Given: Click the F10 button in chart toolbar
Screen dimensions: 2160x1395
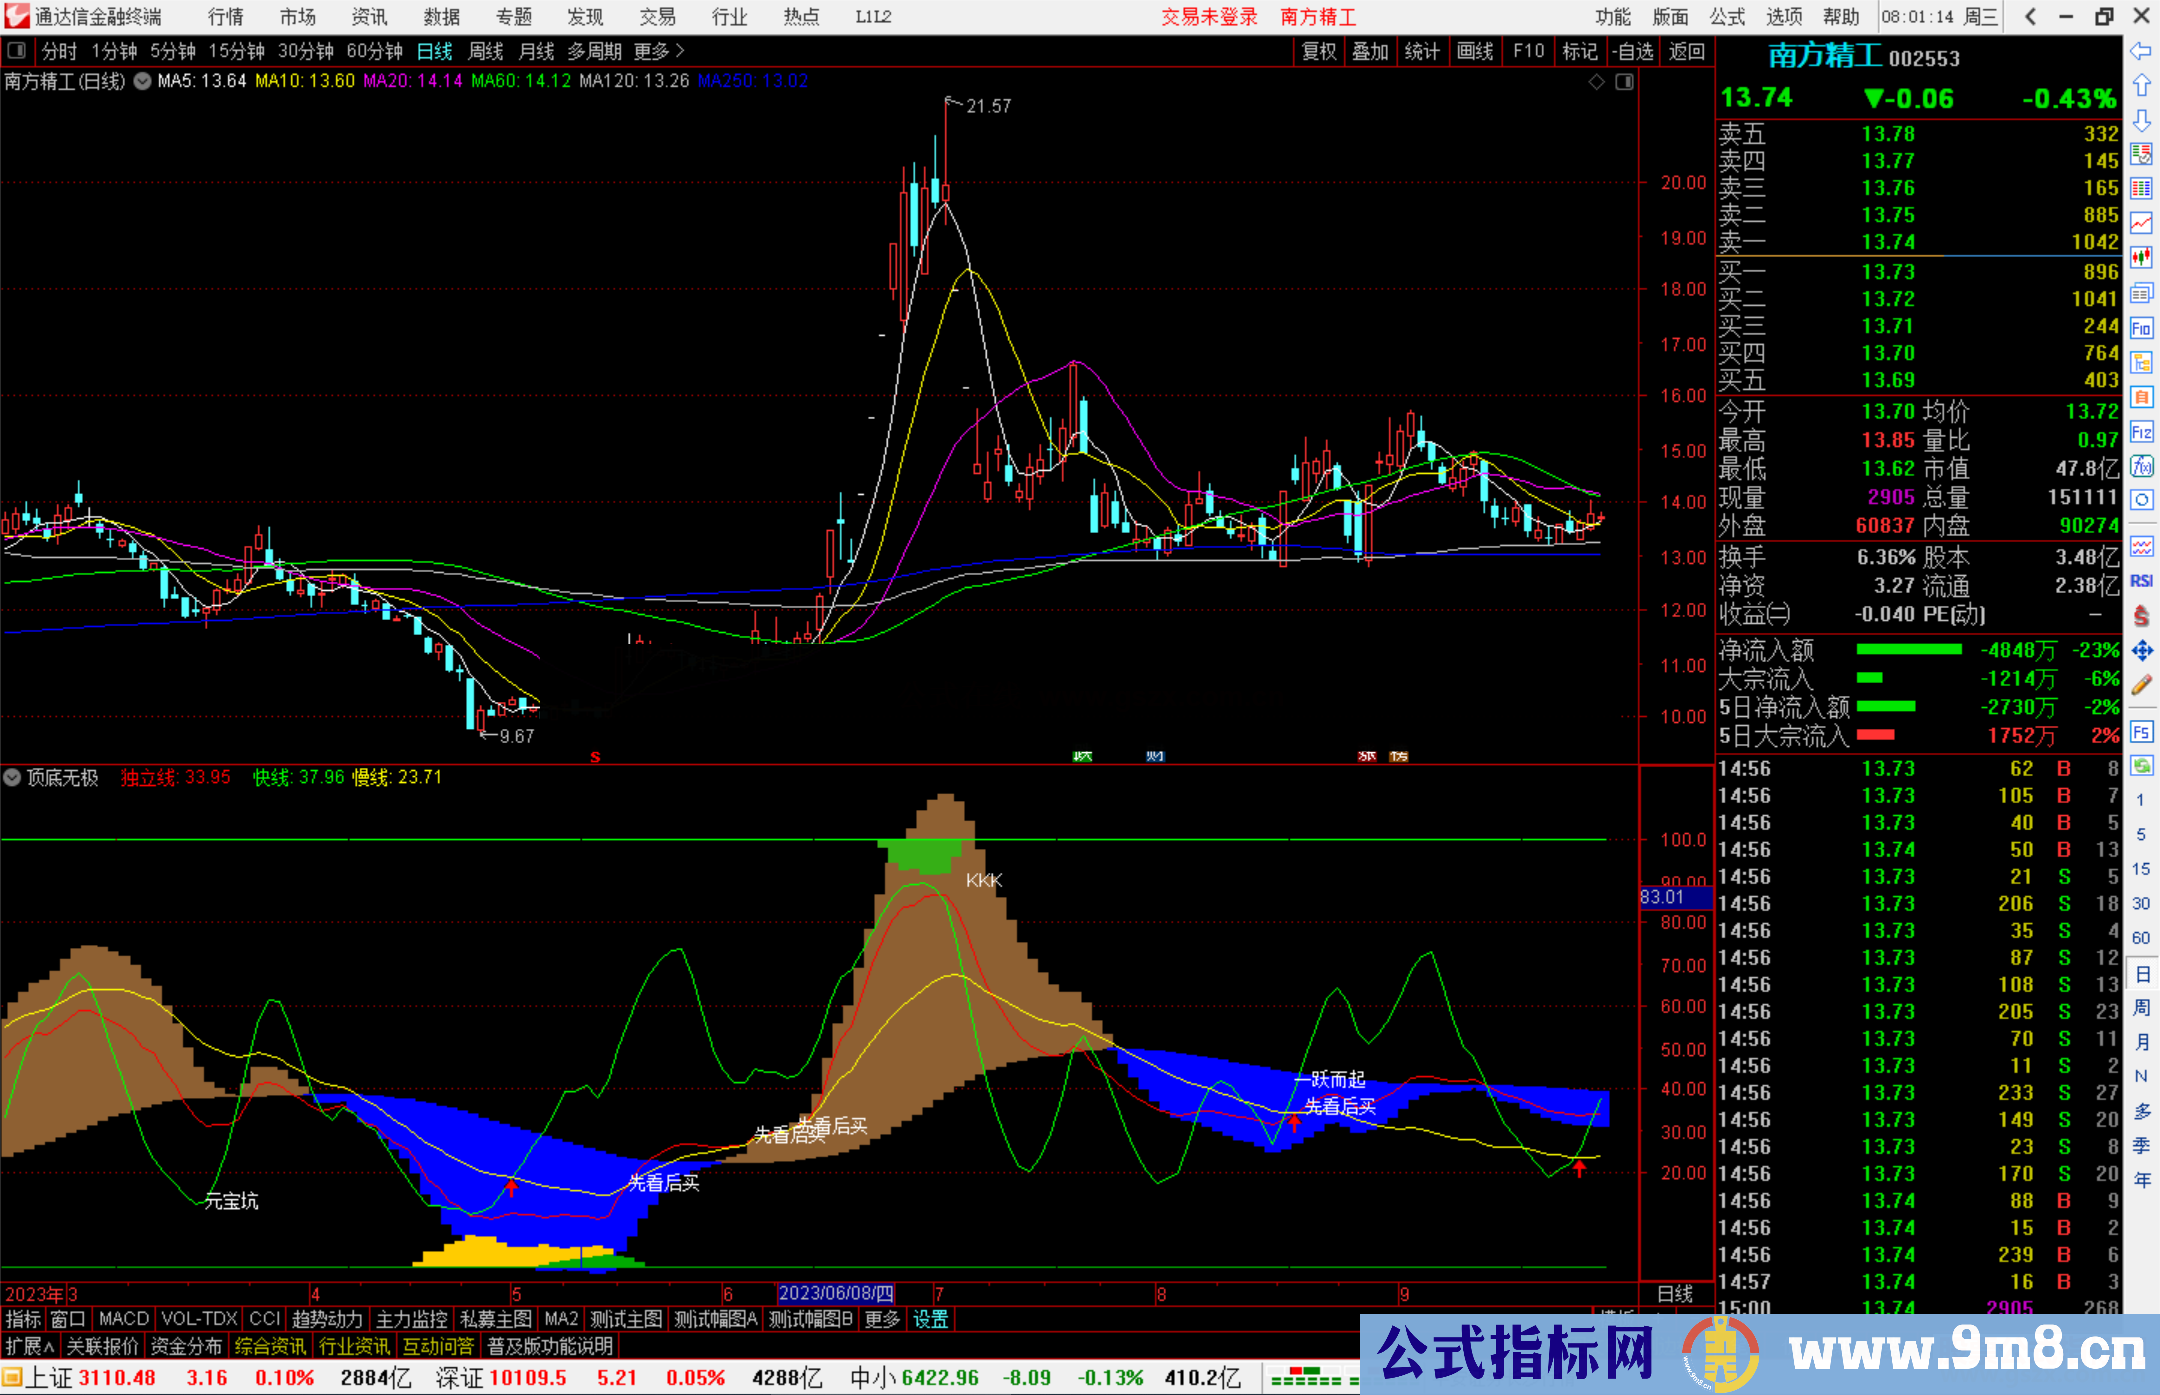Looking at the screenshot, I should (1528, 51).
